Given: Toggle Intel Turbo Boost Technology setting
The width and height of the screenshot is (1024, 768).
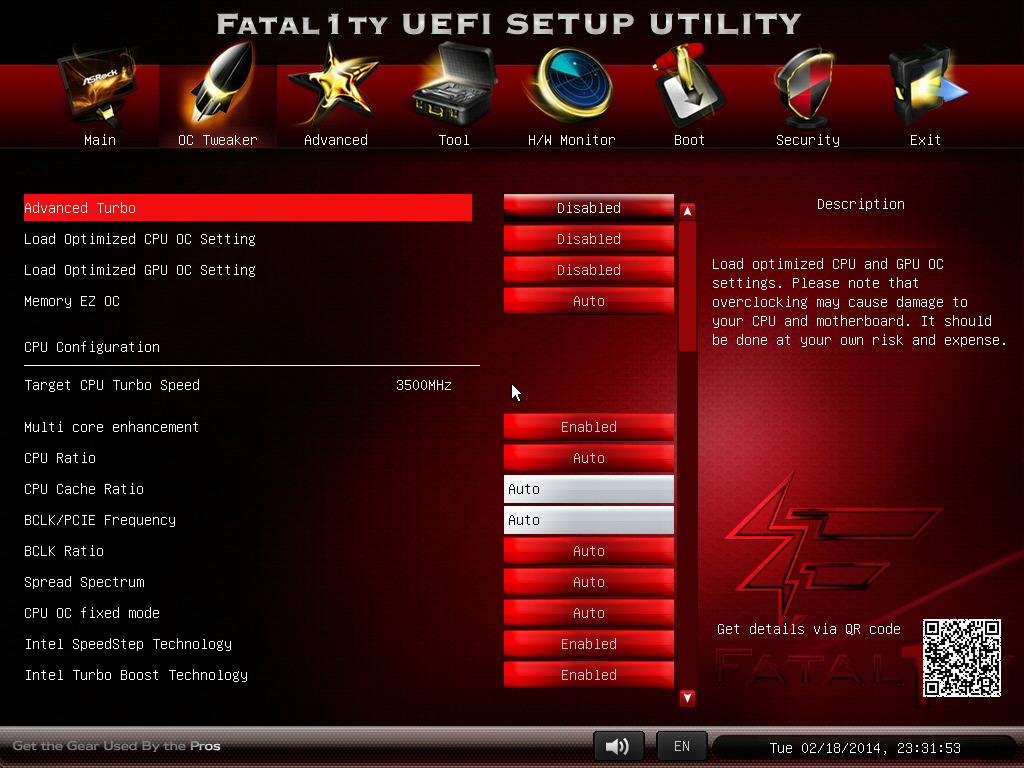Looking at the screenshot, I should click(588, 675).
